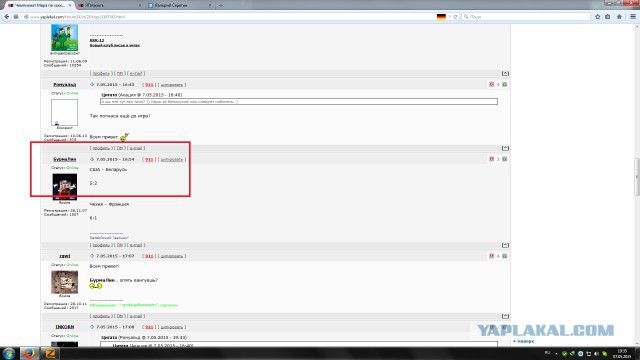The height and width of the screenshot is (360, 640).
Task: Open PM link just above the 16:54 post
Action: click(120, 148)
